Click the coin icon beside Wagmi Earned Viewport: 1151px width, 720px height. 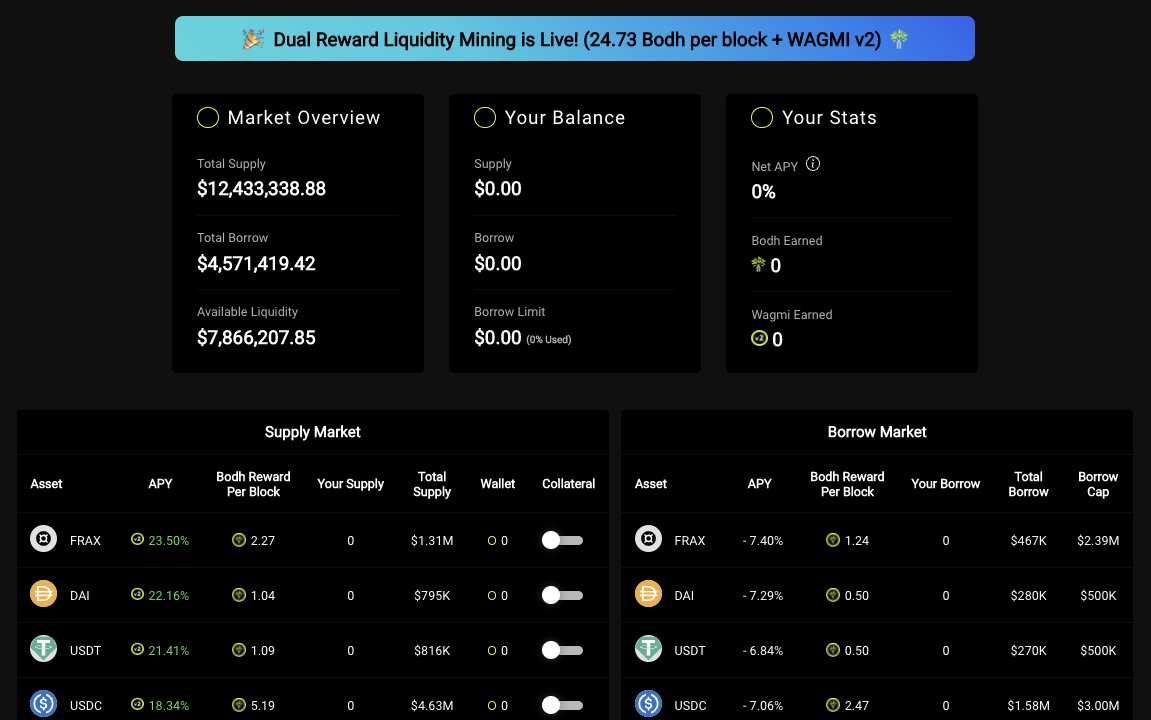(x=759, y=339)
